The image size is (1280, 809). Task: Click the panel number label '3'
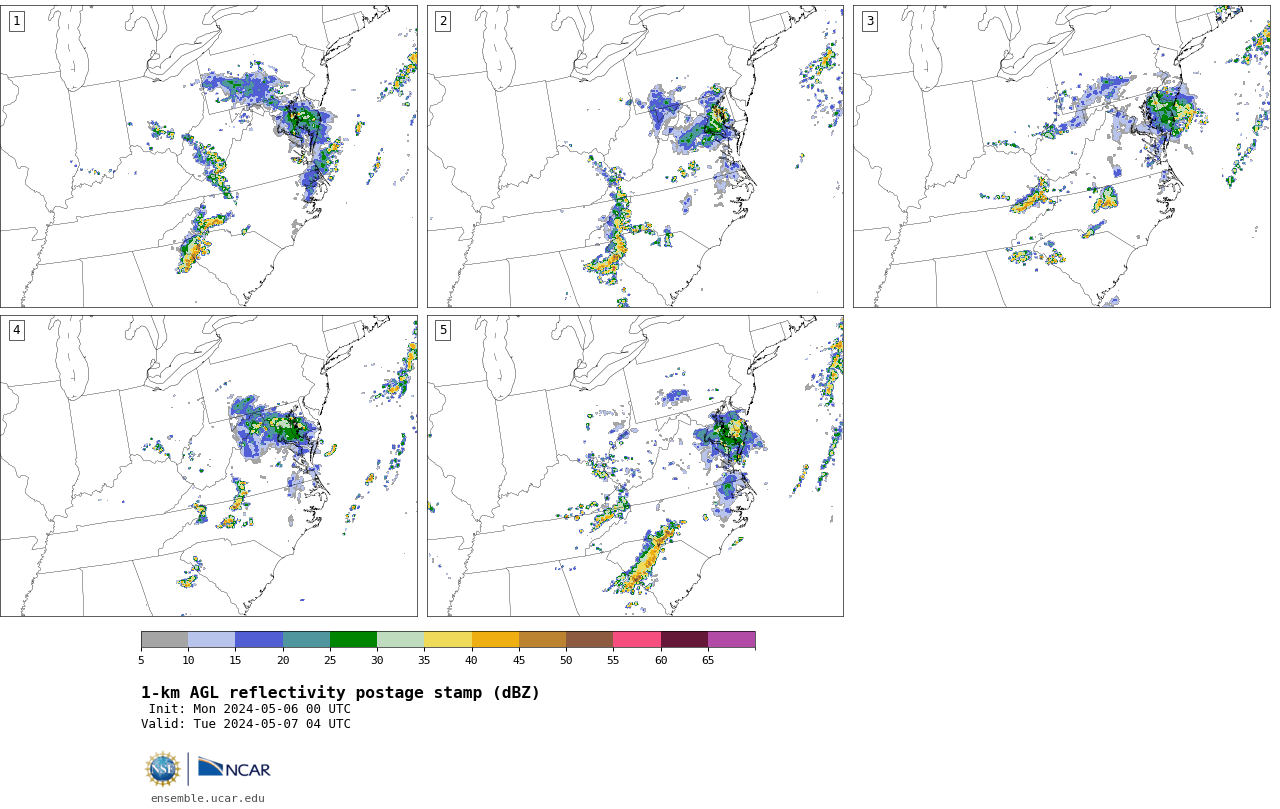869,21
